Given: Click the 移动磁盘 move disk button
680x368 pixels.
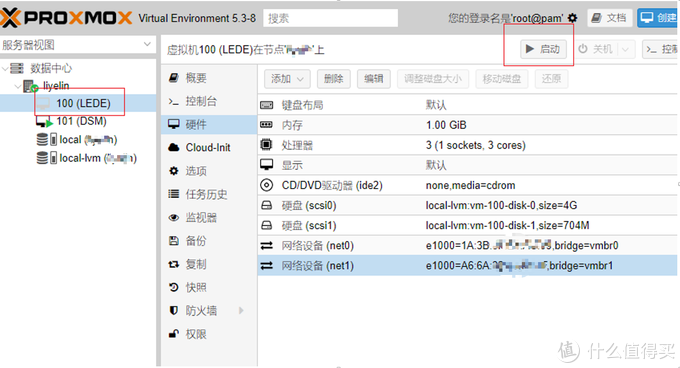Looking at the screenshot, I should point(501,79).
